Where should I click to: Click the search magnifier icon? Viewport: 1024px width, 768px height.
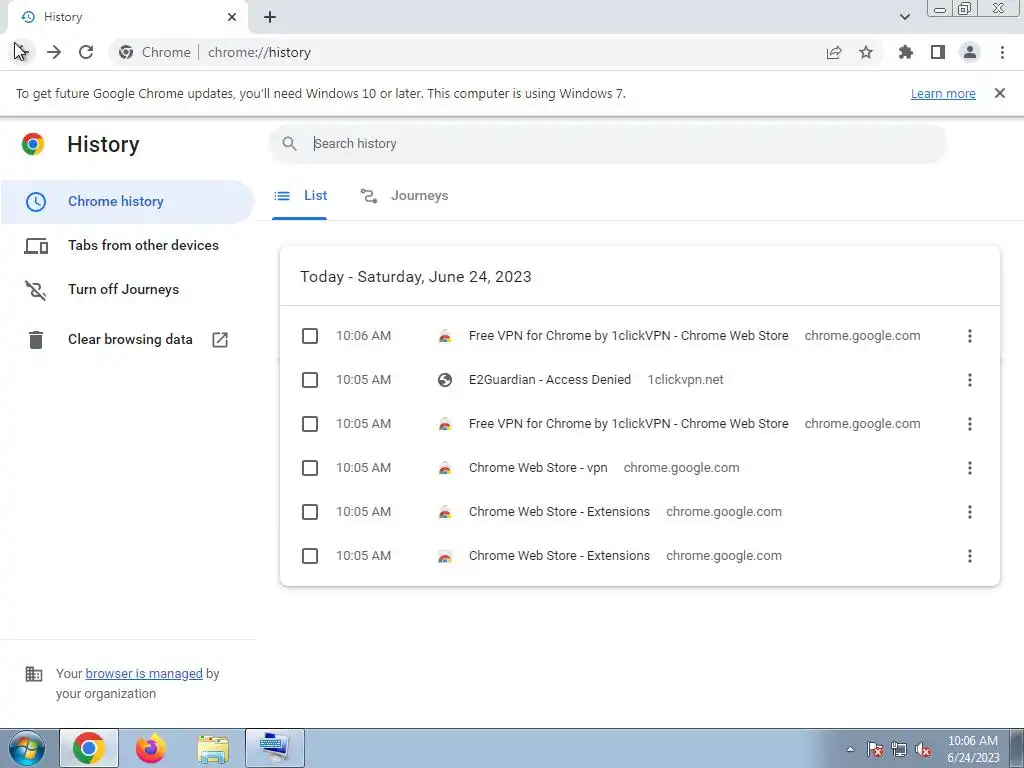tap(289, 144)
